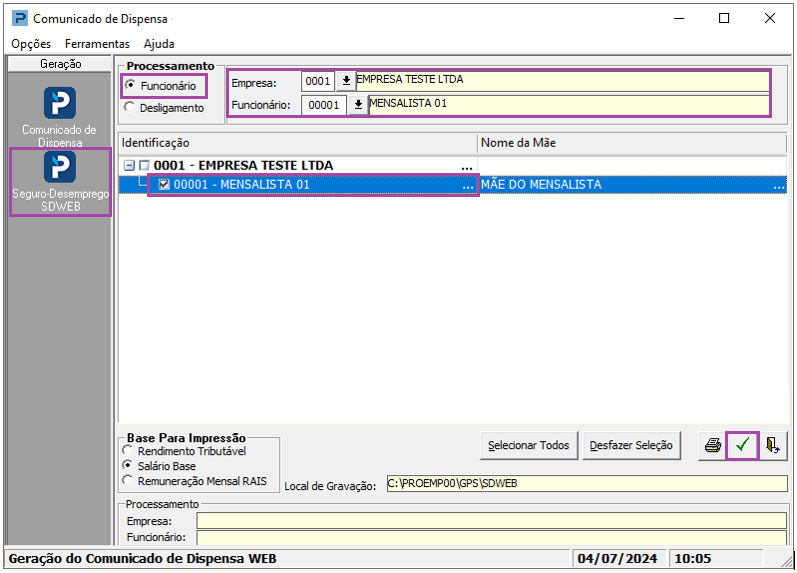Image resolution: width=797 pixels, height=573 pixels.
Task: Click ellipsis on EMPRESA TESTE LTDA row
Action: (x=466, y=166)
